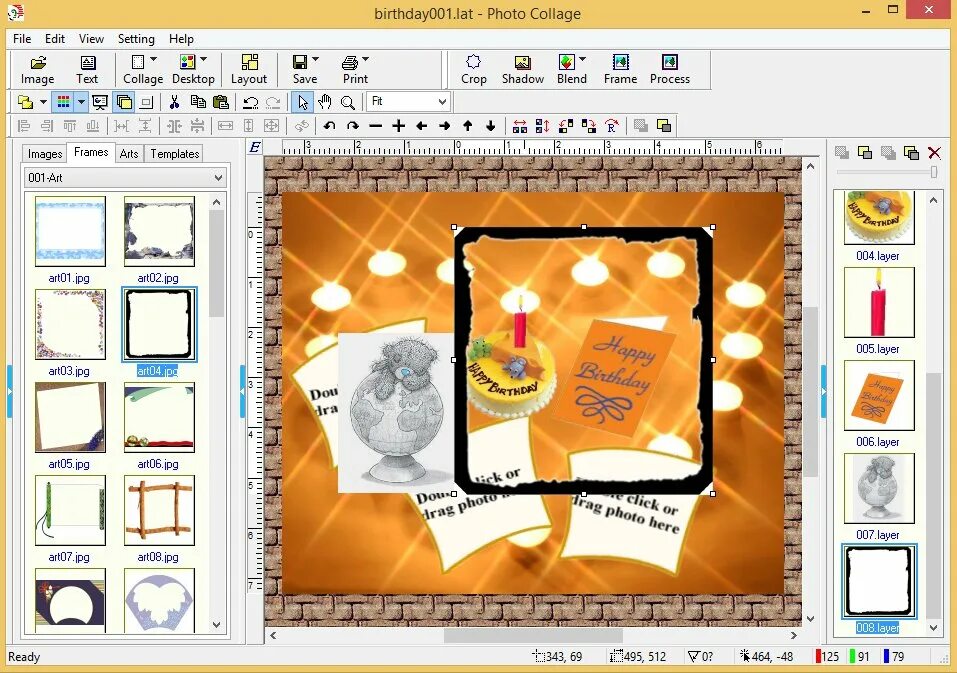Viewport: 957px width, 673px height.
Task: Click the red X delete layer icon
Action: 934,153
